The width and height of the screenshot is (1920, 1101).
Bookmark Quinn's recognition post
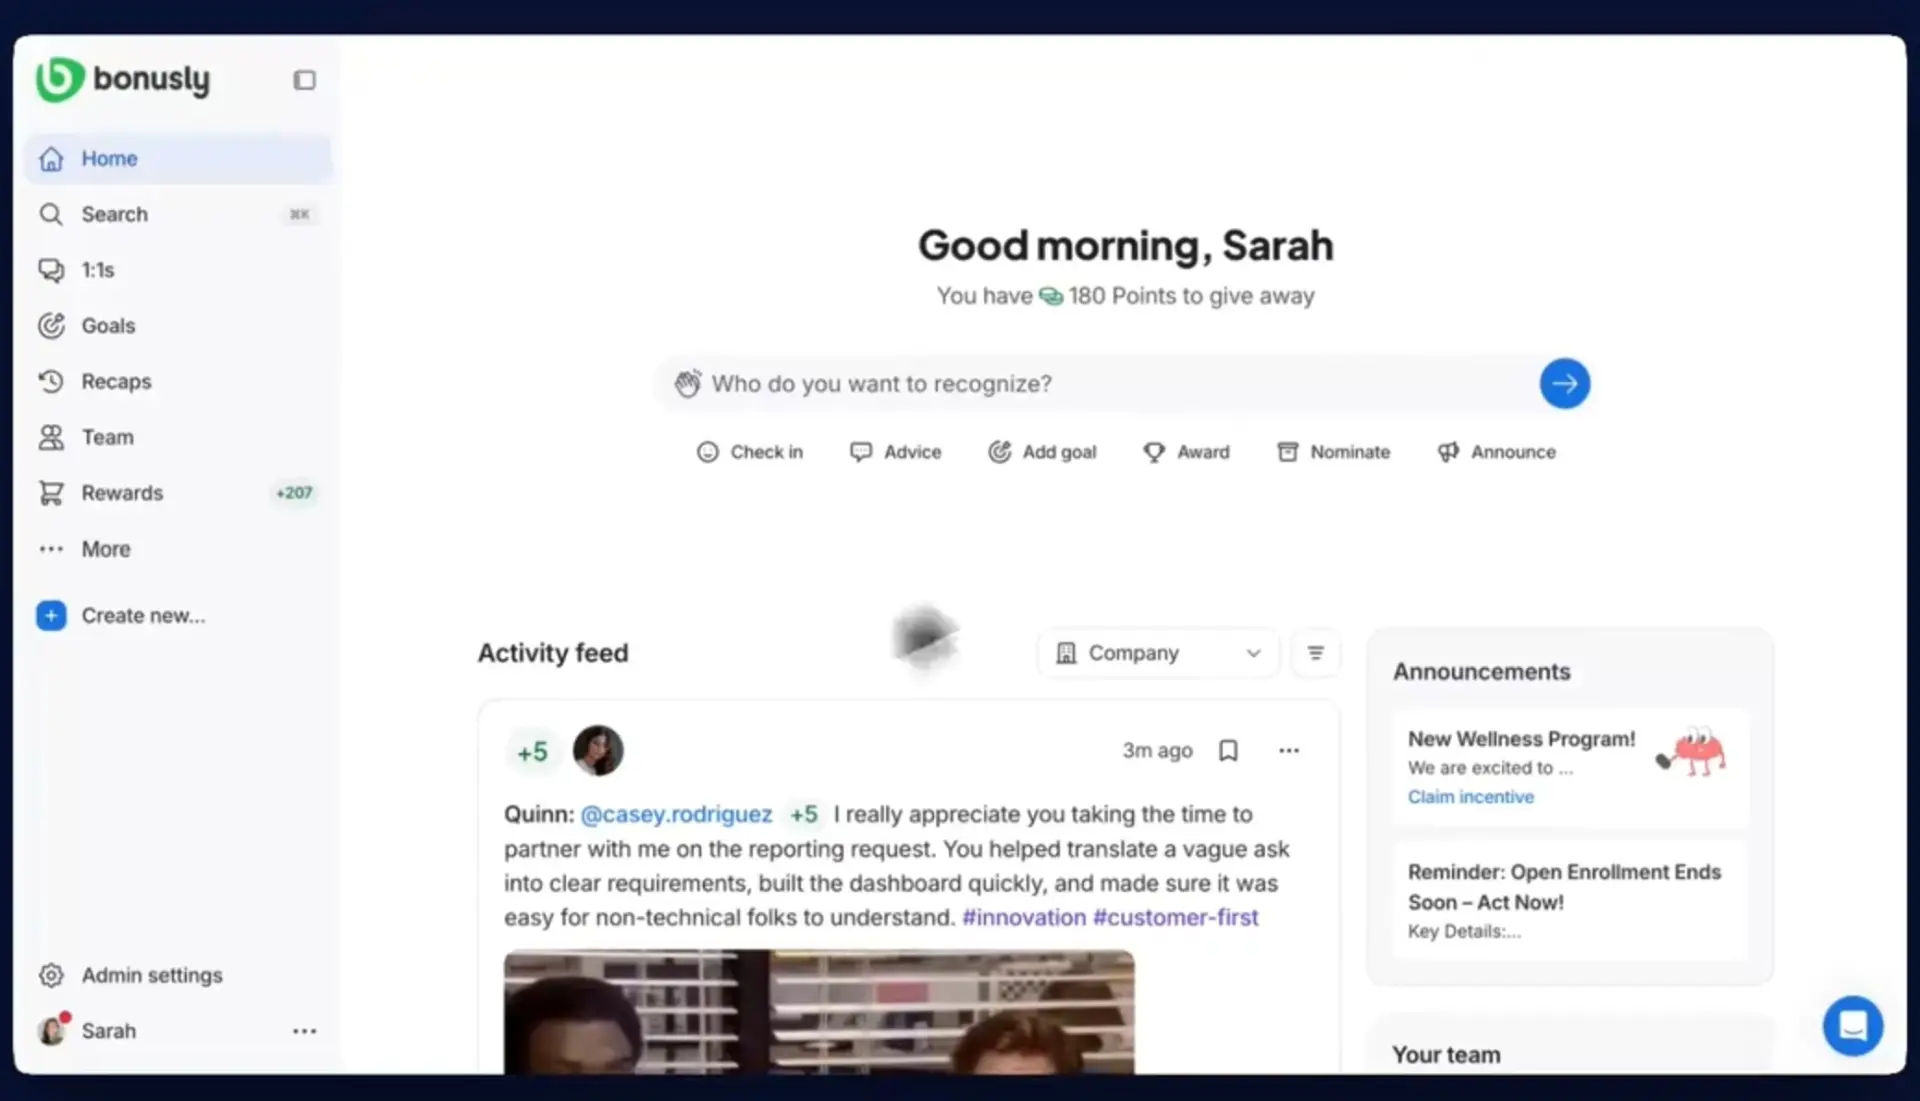pos(1228,751)
